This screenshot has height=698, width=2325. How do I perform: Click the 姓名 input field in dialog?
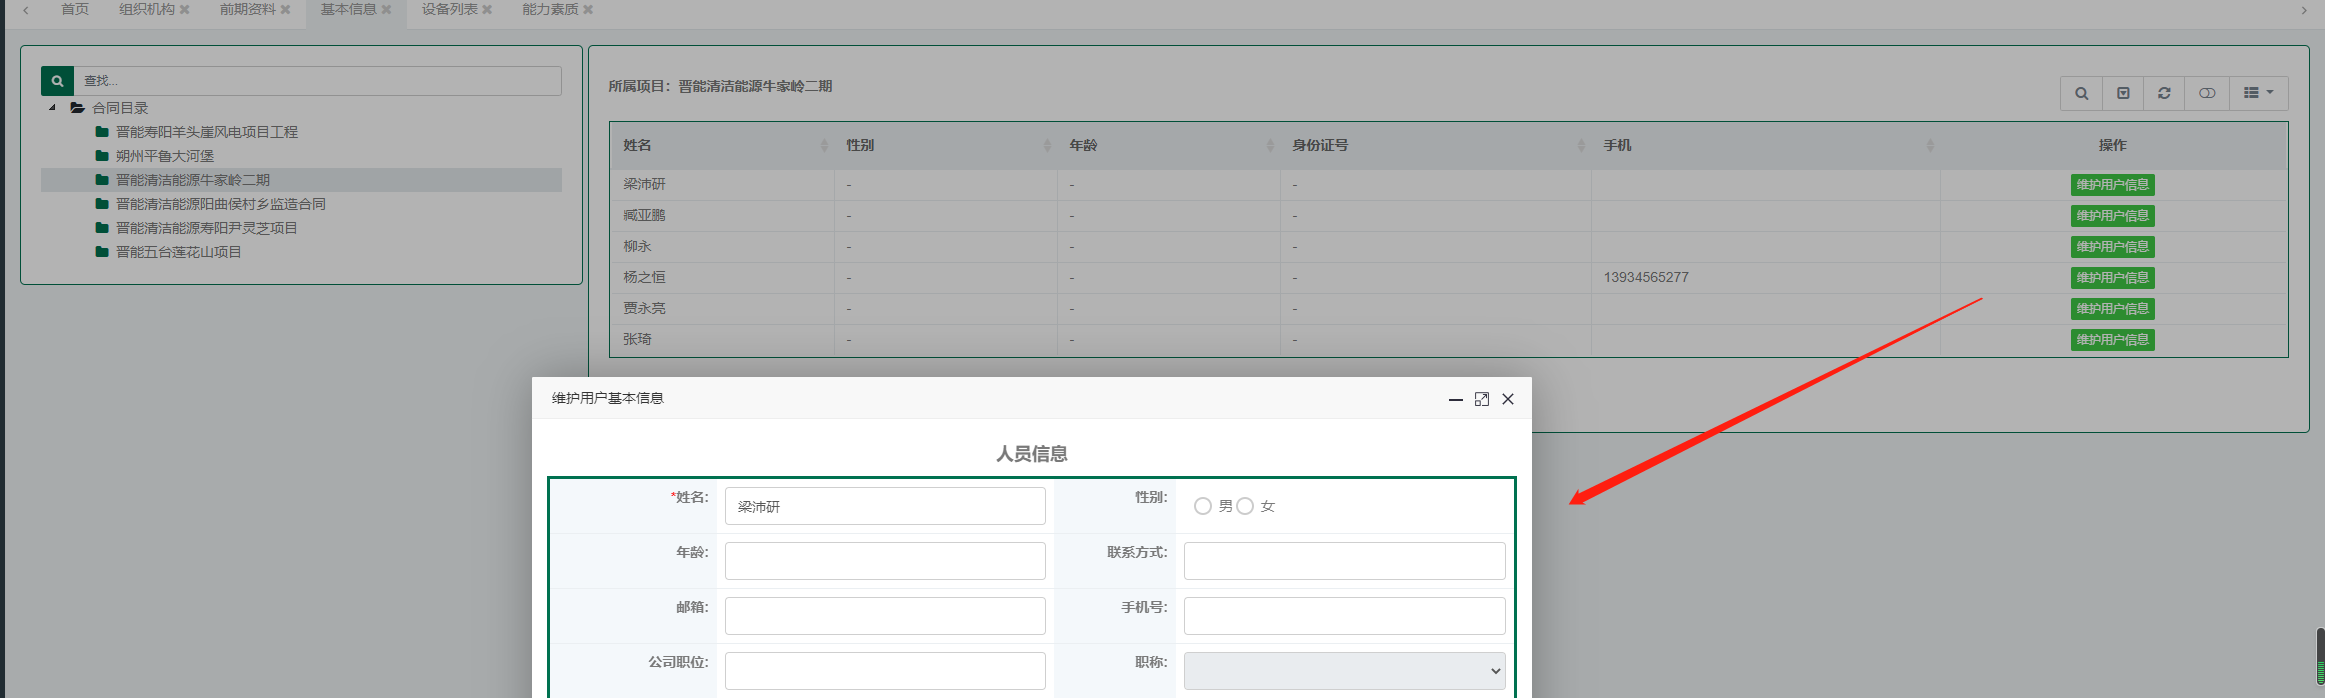pos(885,506)
